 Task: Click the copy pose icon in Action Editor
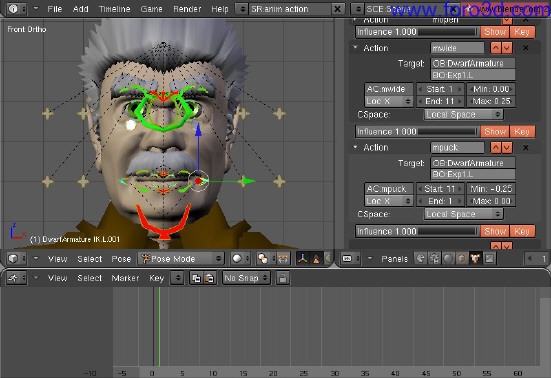(x=196, y=278)
